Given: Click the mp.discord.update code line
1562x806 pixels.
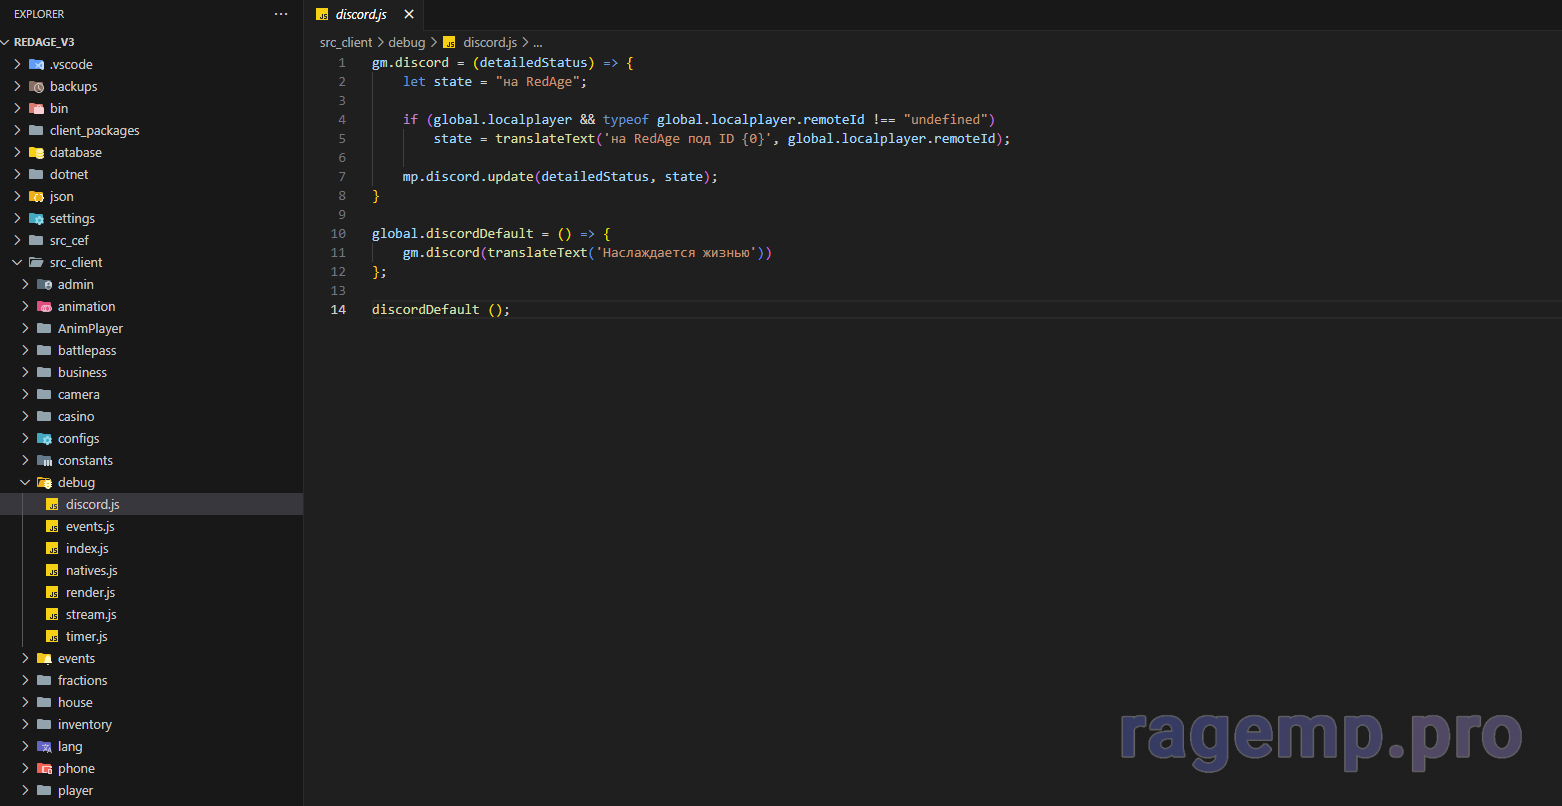Looking at the screenshot, I should (560, 176).
